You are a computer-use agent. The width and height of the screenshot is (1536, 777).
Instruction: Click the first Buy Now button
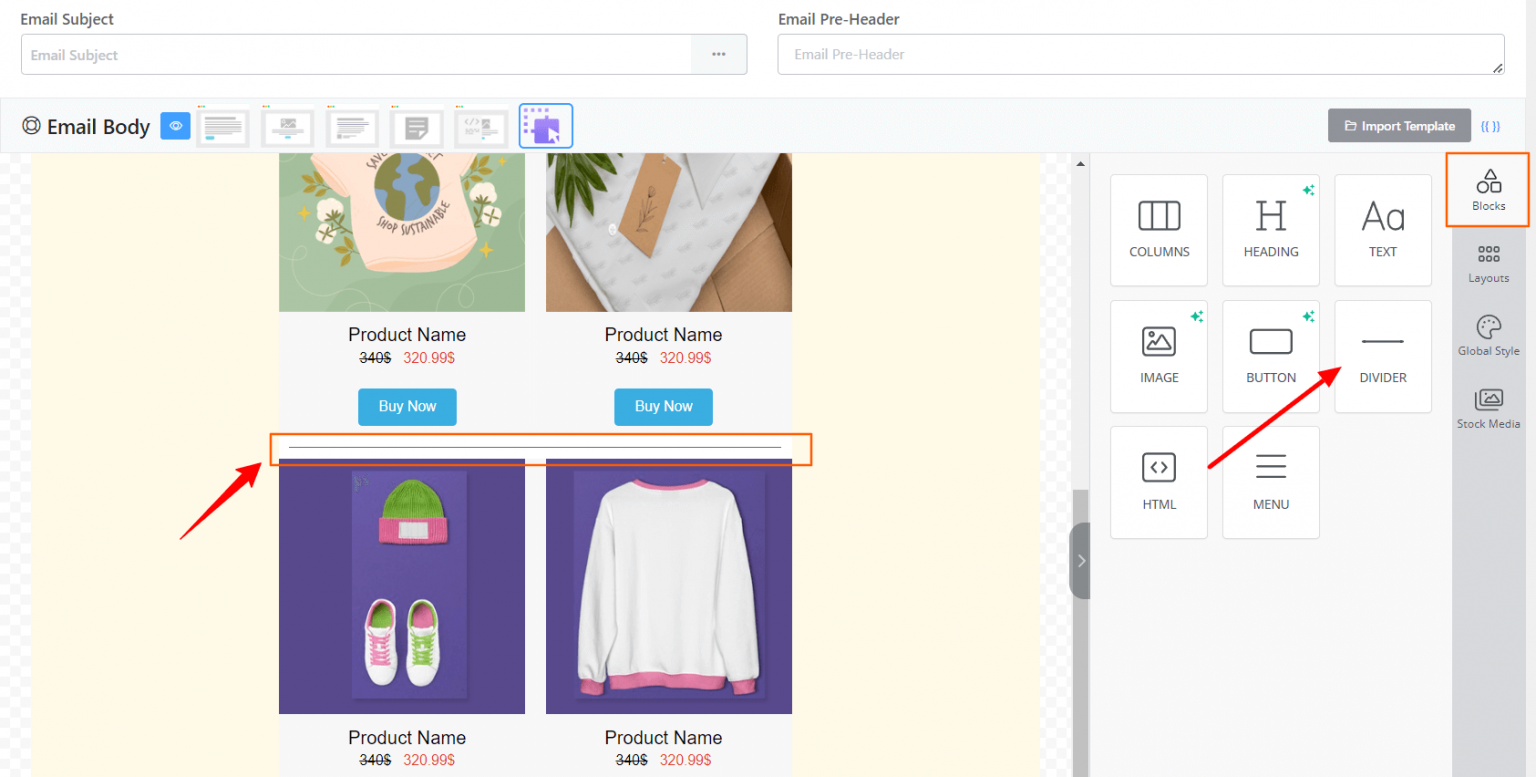pos(407,407)
